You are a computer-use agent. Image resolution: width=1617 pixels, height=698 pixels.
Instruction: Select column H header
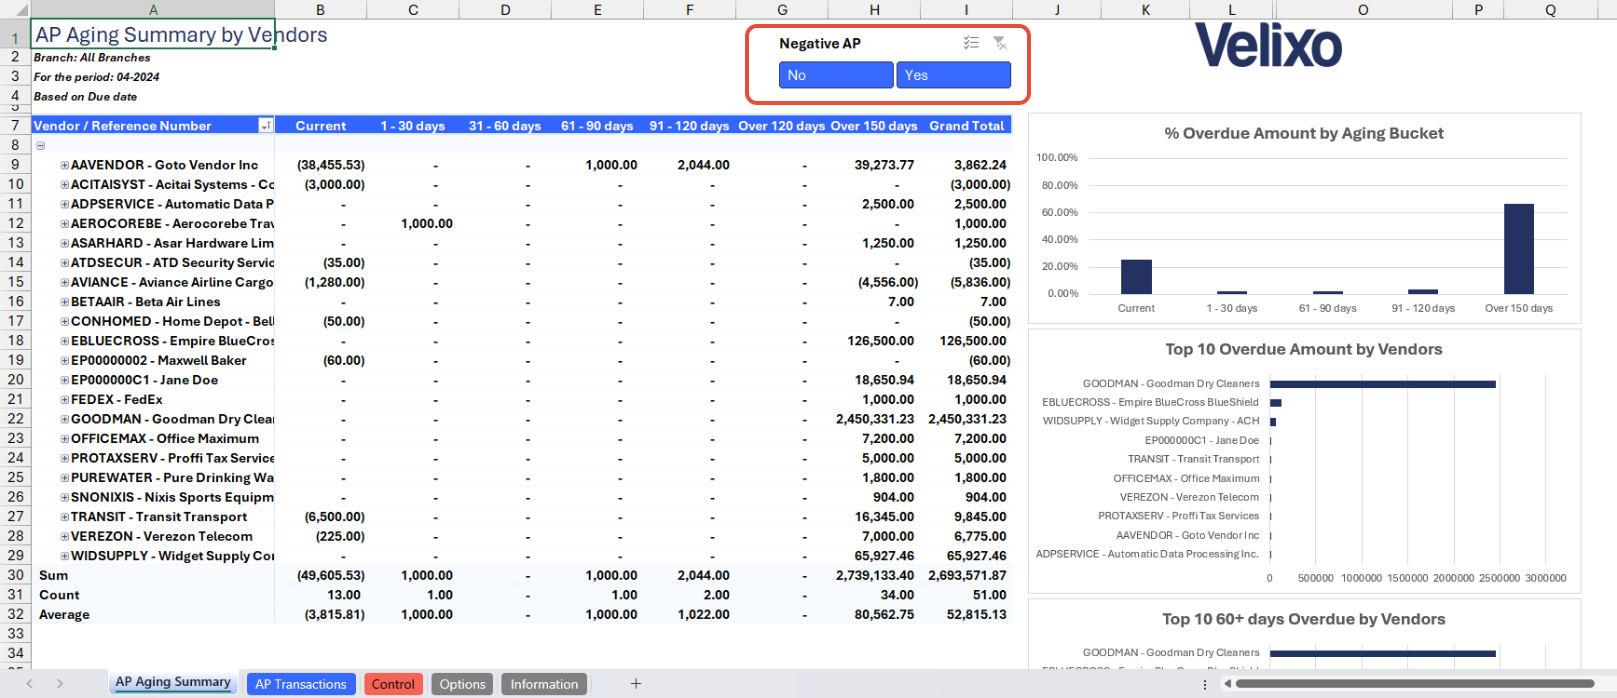(874, 9)
